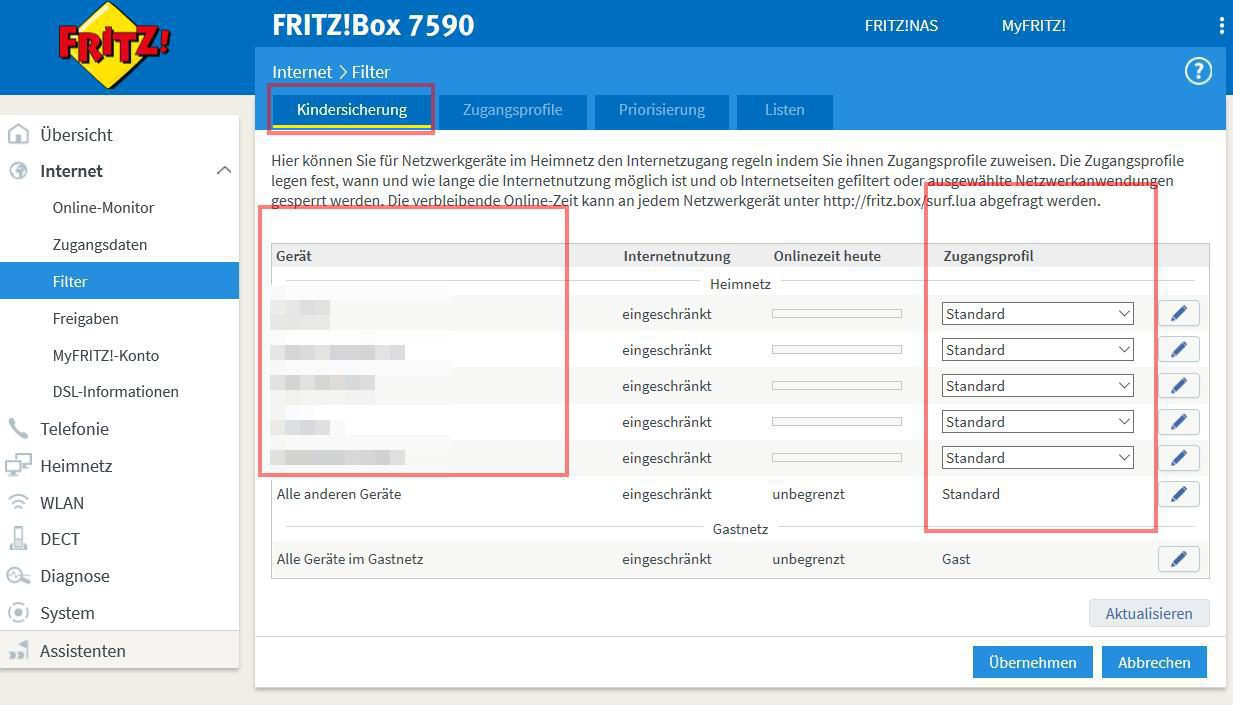
Task: Open Zugangsprofil dropdown for the second device
Action: tap(1037, 350)
